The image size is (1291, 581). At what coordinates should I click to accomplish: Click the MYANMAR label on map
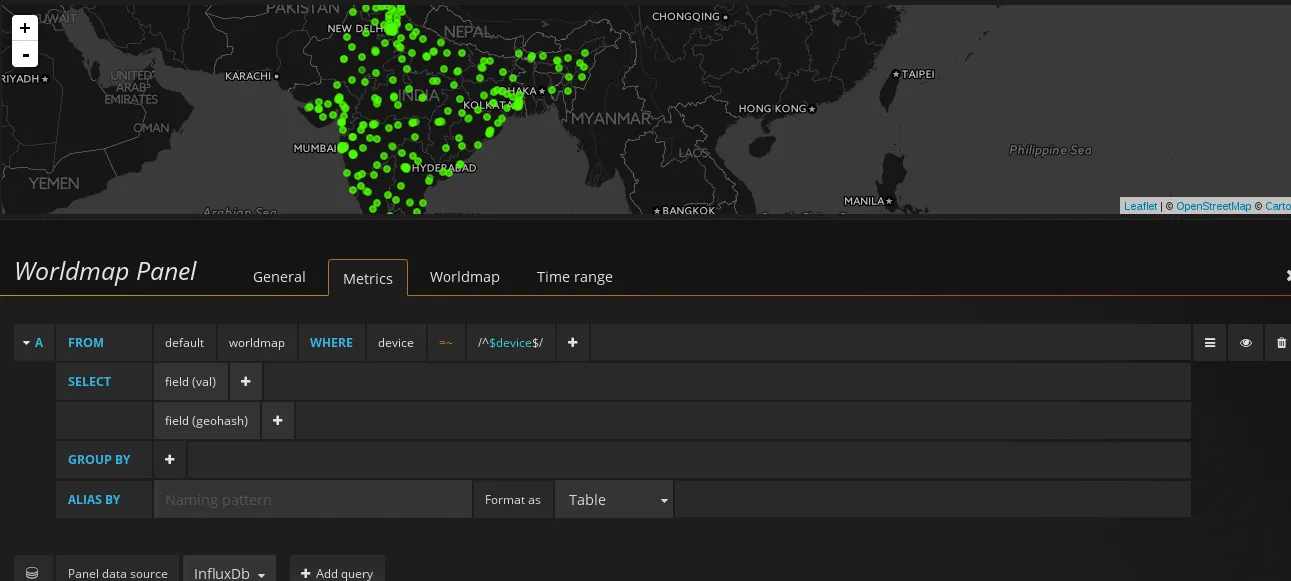coord(610,118)
